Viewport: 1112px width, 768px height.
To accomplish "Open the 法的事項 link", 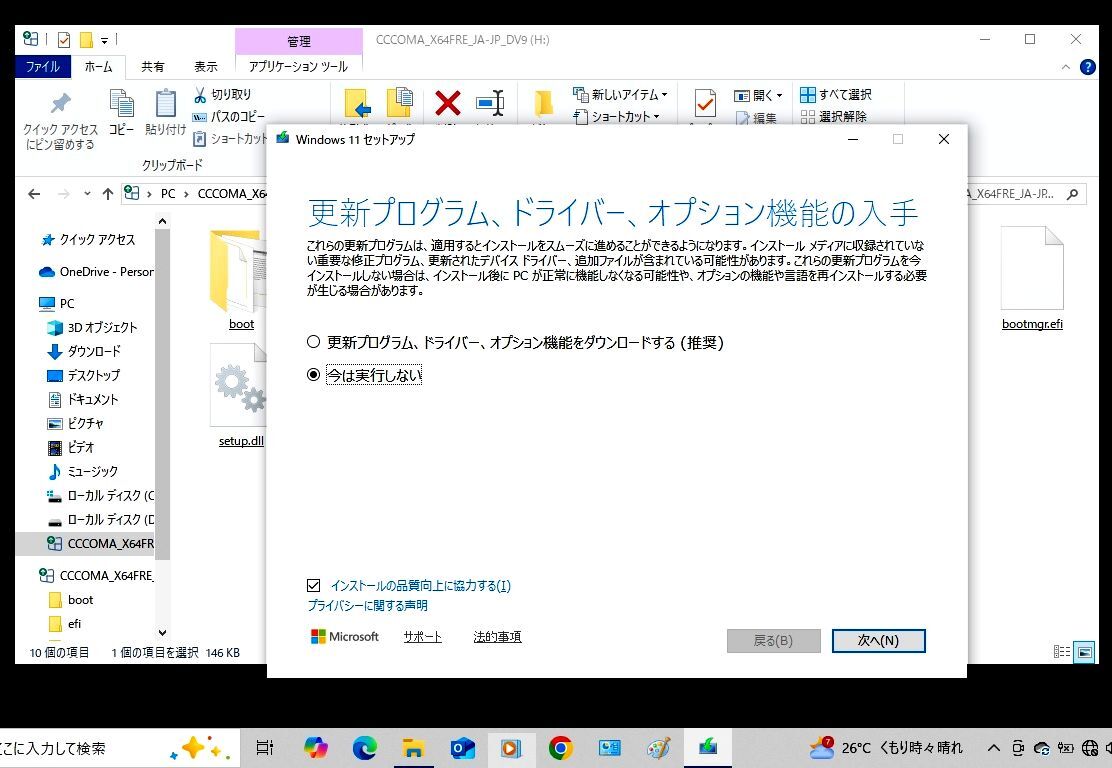I will 497,637.
